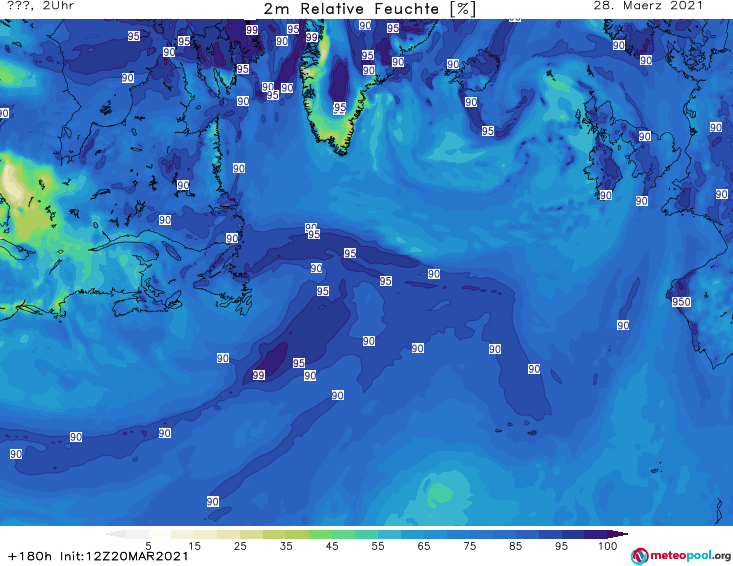Click the '+180h' forecast hour text

30,556
